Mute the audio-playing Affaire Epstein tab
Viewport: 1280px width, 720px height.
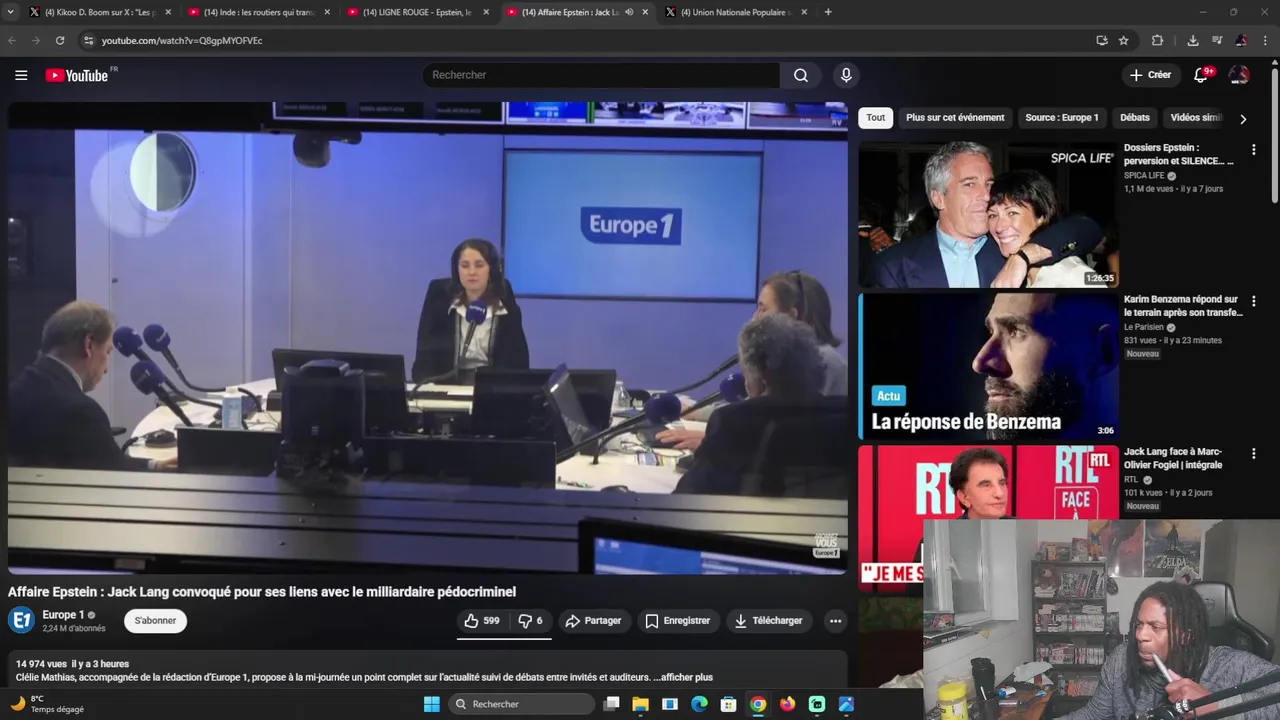629,12
